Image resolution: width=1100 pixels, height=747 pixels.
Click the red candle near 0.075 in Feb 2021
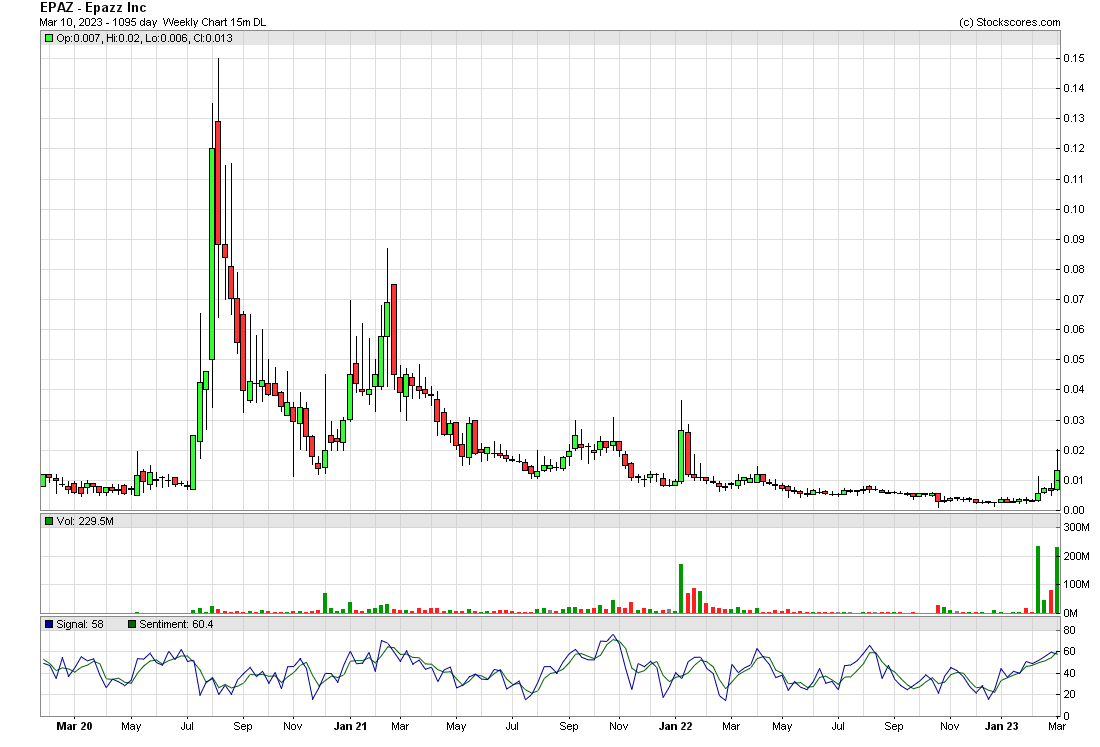coord(394,331)
